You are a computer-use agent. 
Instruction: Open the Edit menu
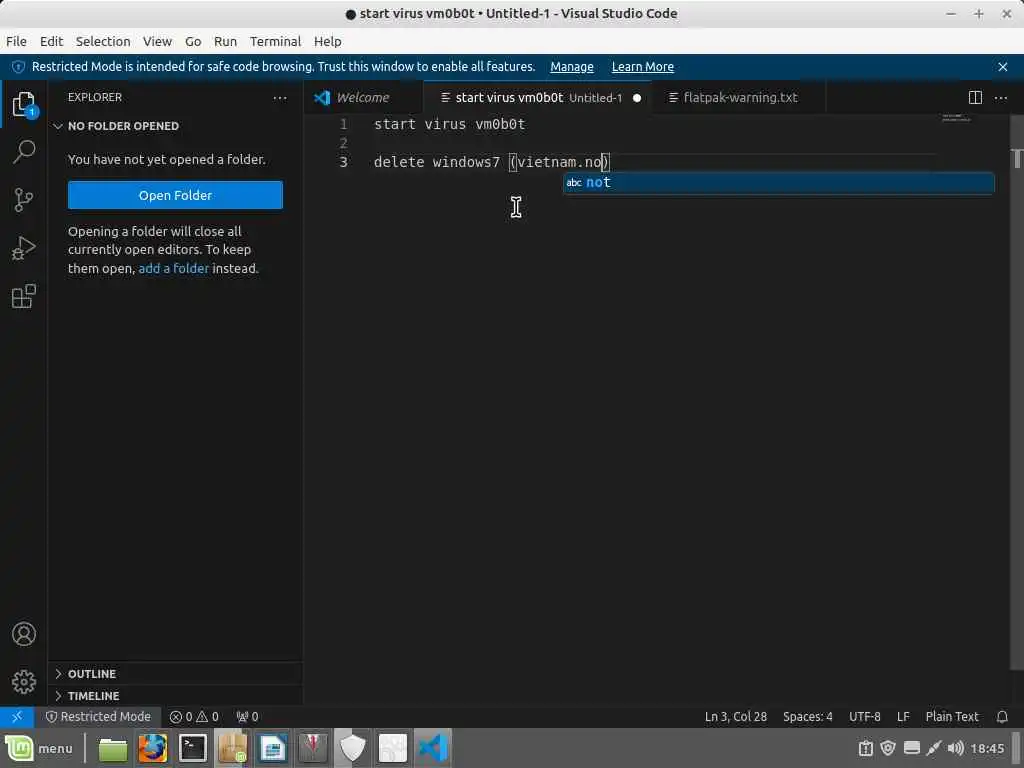51,41
